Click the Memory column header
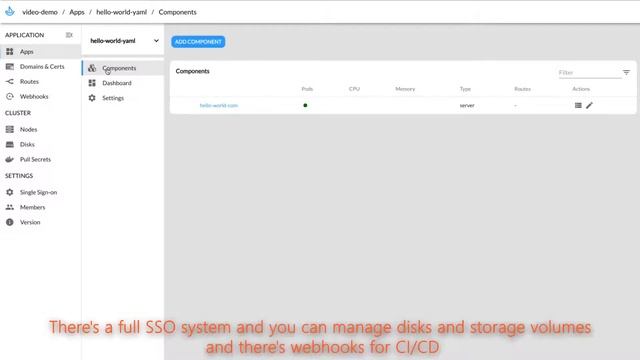The height and width of the screenshot is (360, 640). [405, 89]
